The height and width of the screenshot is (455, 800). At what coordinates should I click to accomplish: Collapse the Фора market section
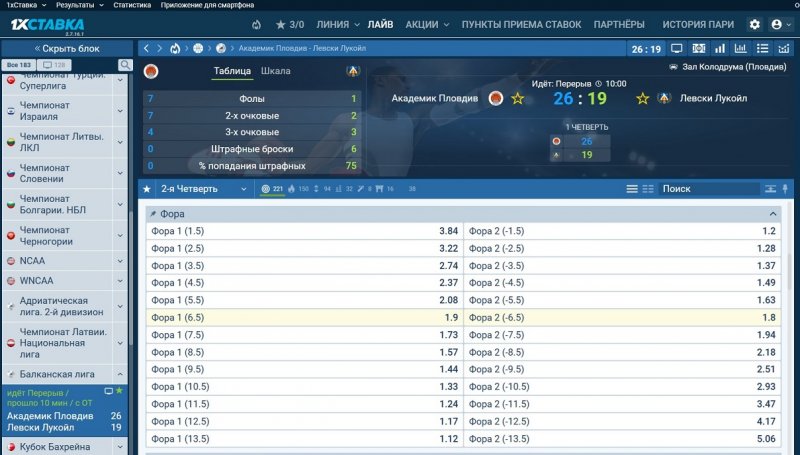pos(773,214)
